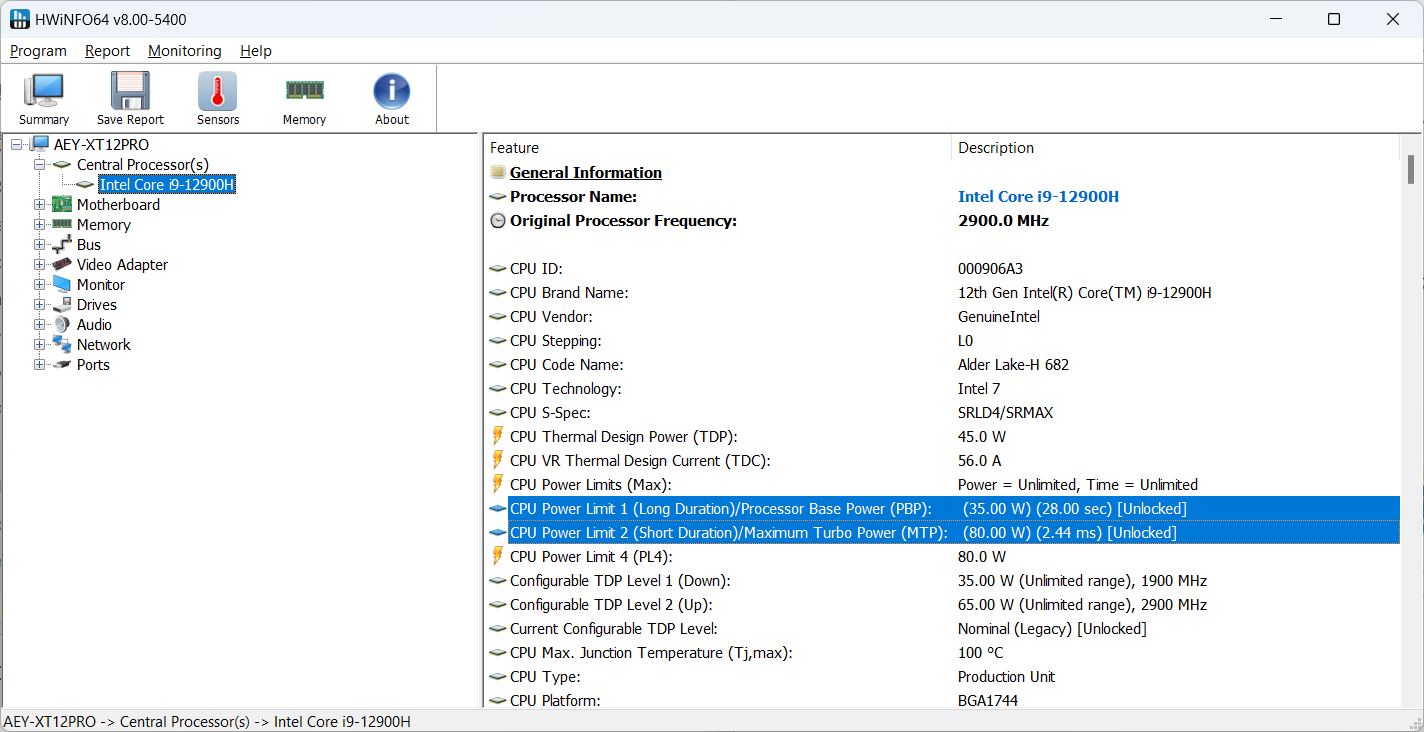Viewport: 1424px width, 732px height.
Task: Select the CPU Power Limit 1 (Long Duration) row
Action: coord(942,509)
